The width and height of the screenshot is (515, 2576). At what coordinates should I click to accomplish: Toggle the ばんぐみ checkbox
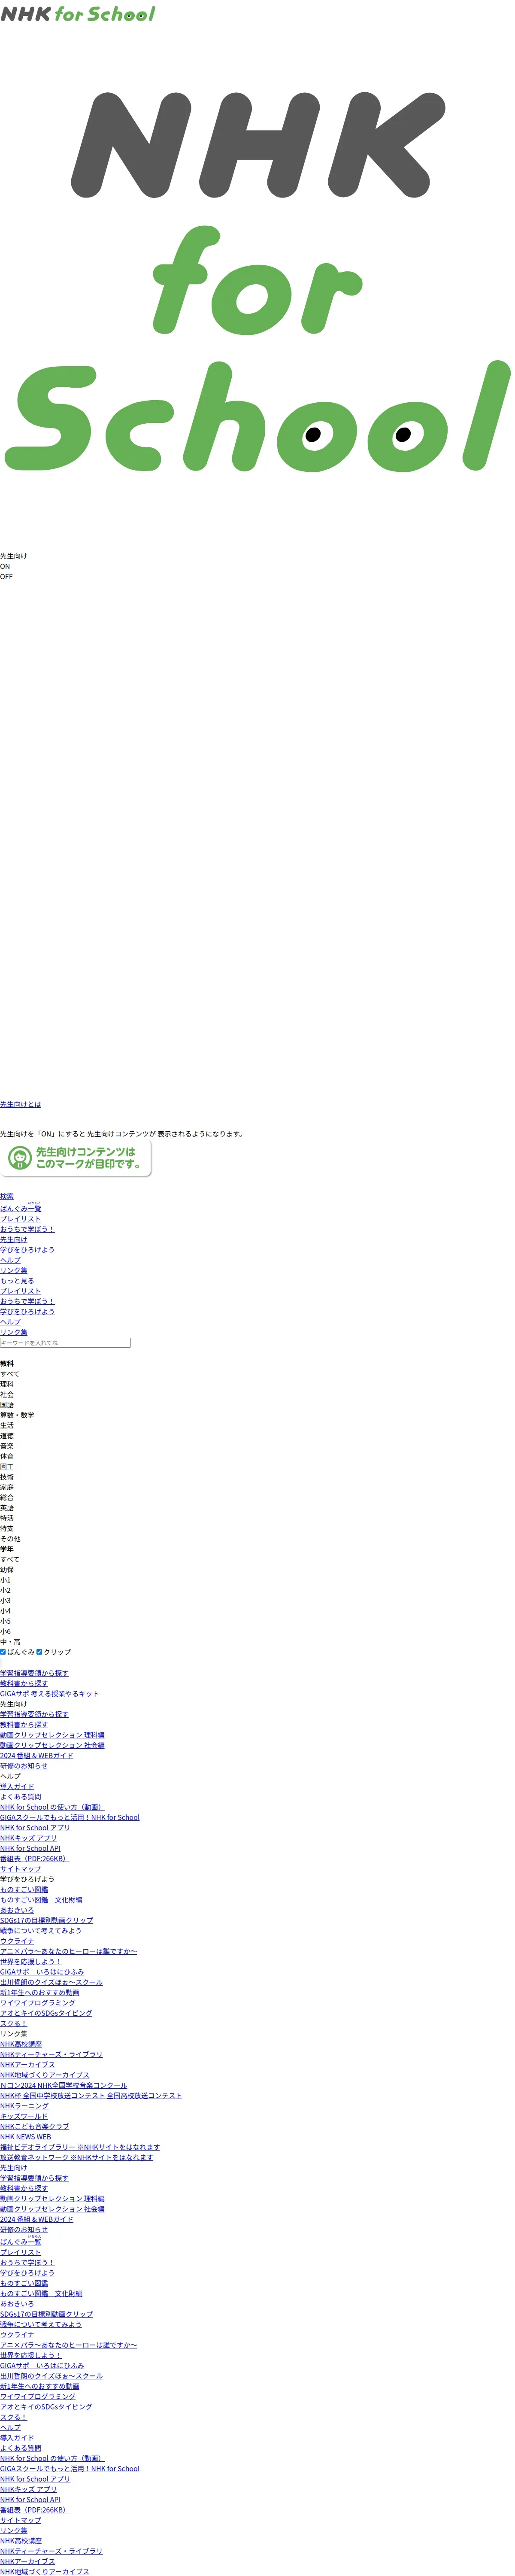click(3, 1652)
